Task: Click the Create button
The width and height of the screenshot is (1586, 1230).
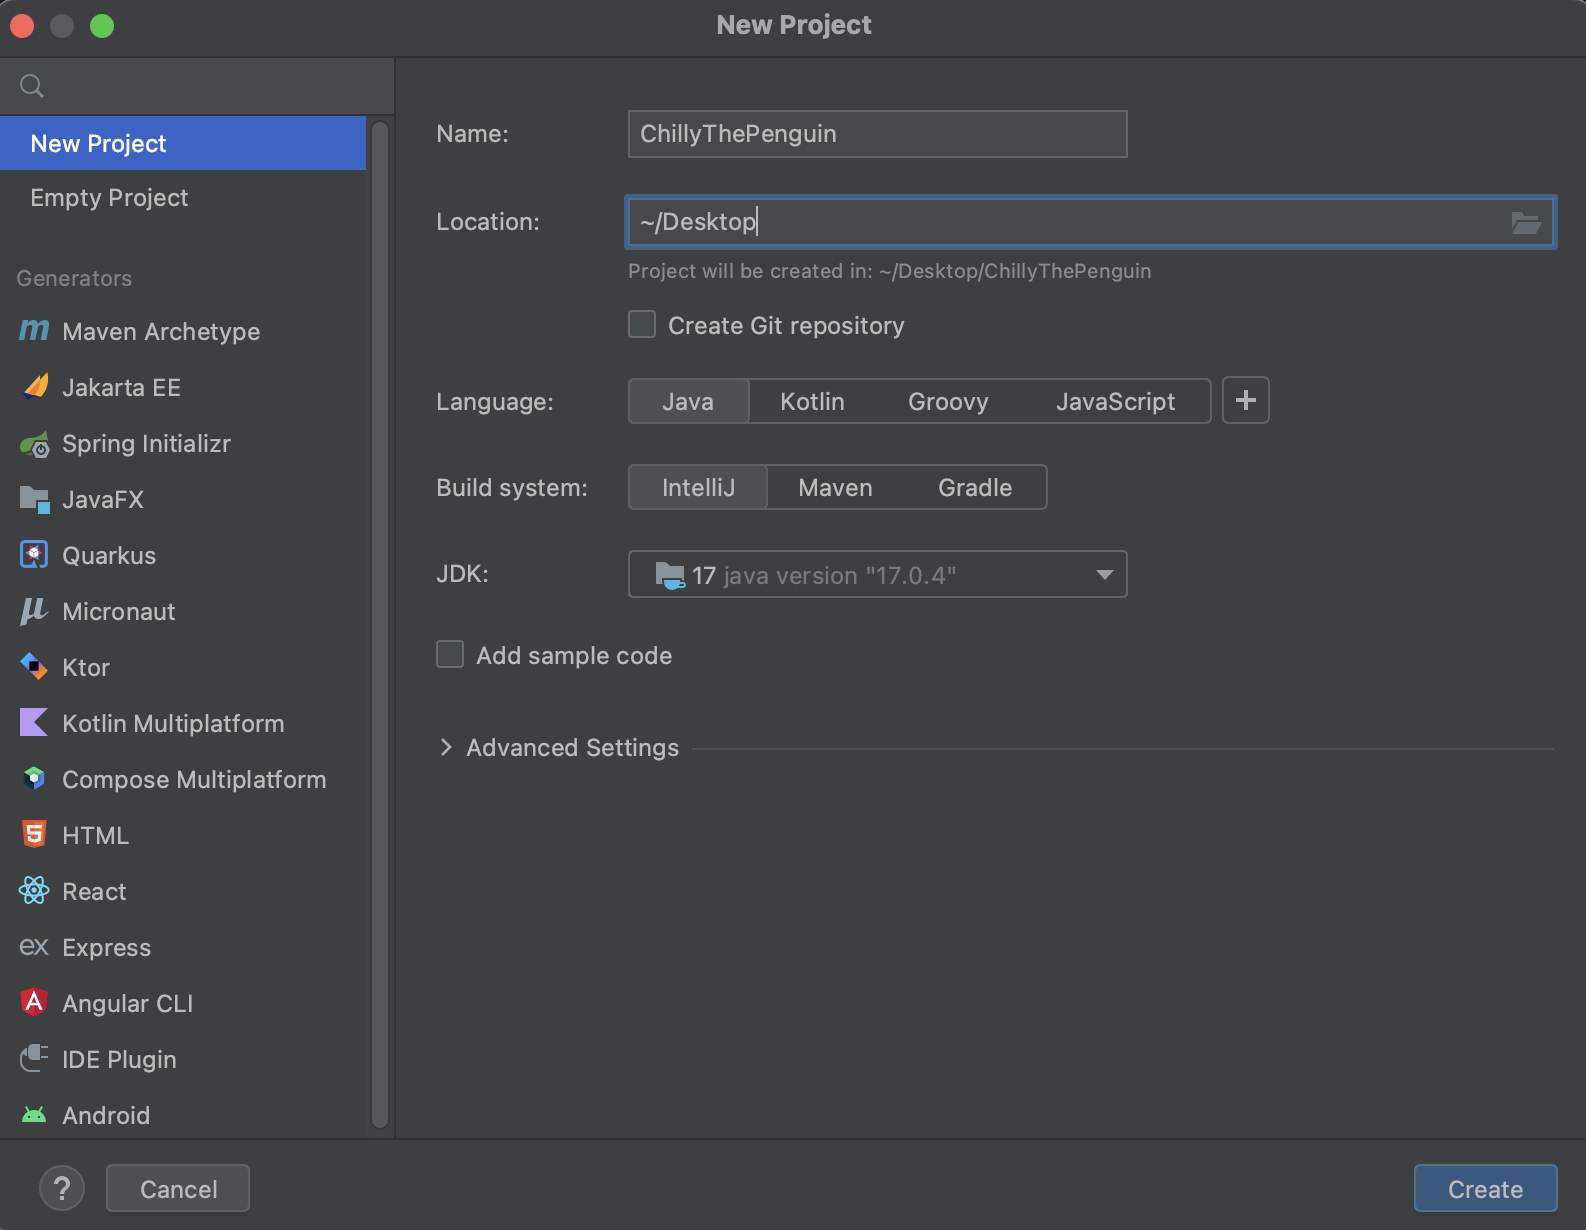Action: (1485, 1188)
